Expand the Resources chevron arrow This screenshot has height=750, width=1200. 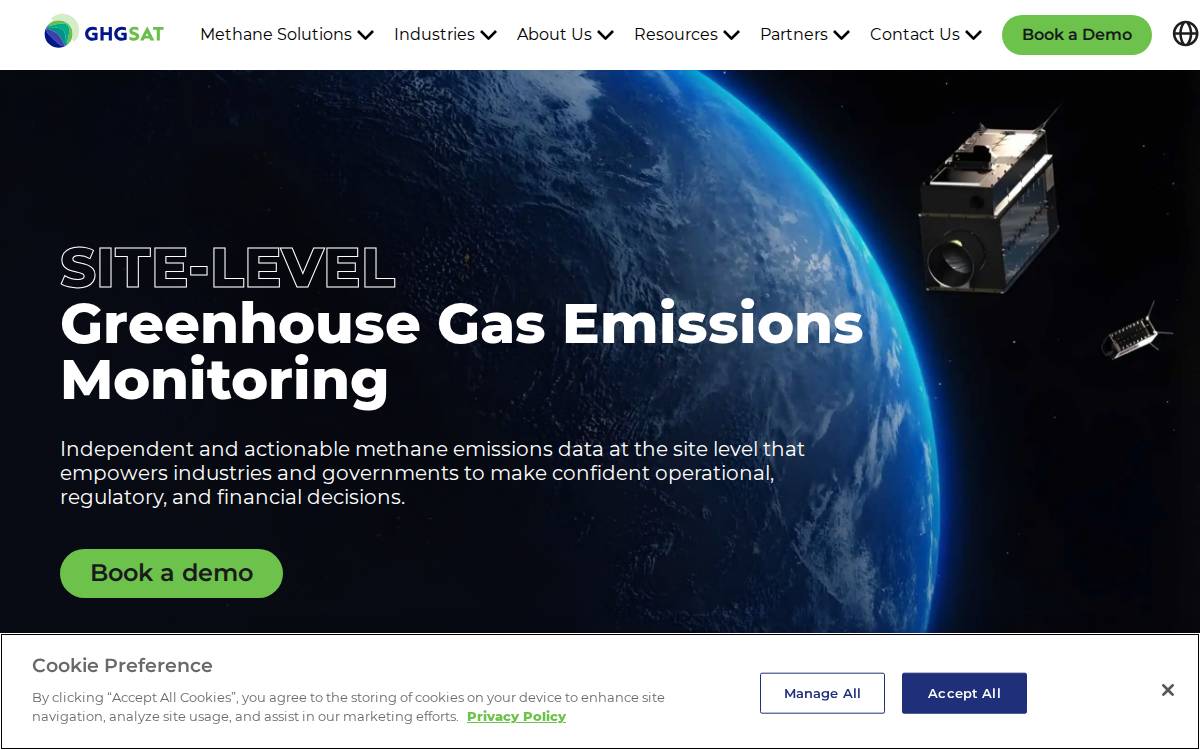pos(731,35)
